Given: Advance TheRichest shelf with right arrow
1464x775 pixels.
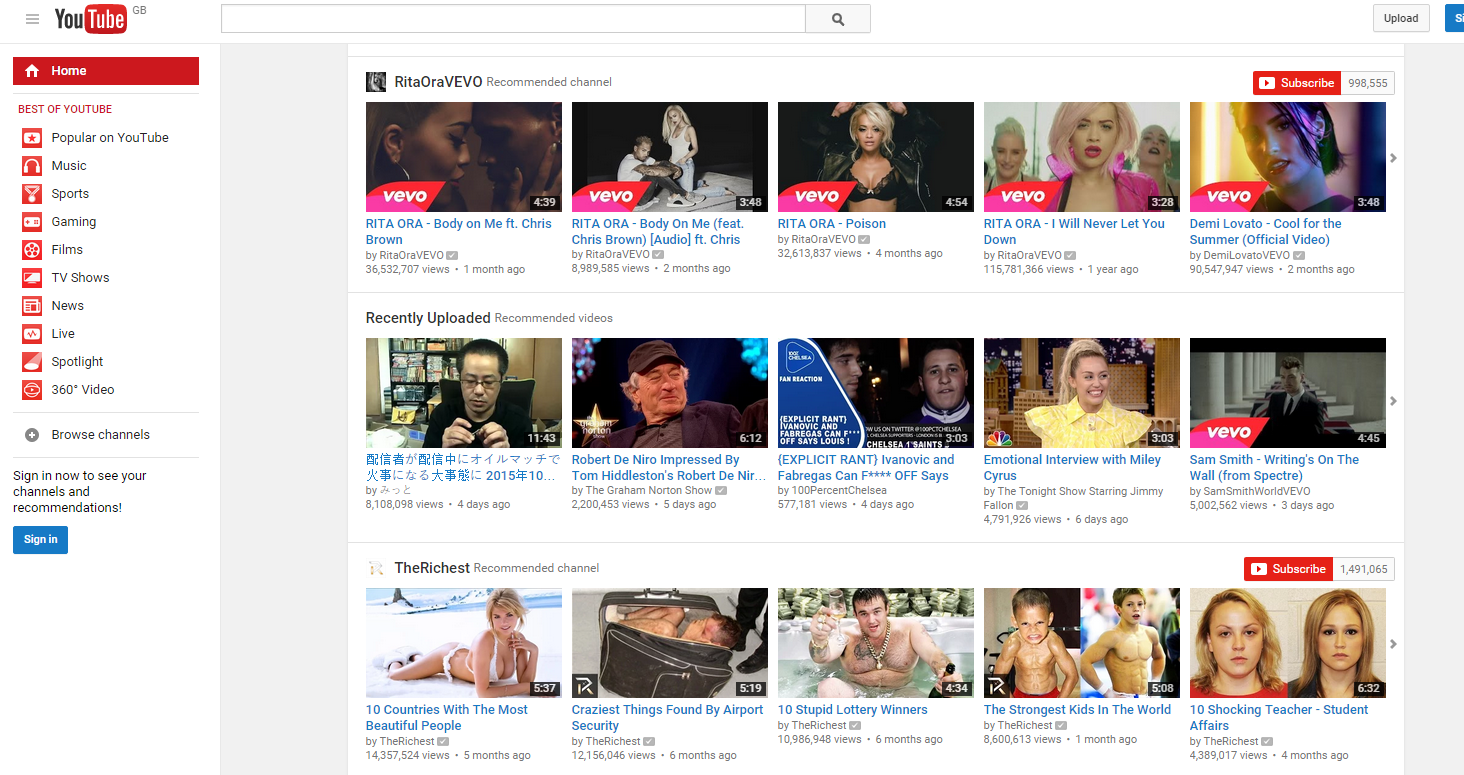Looking at the screenshot, I should point(1393,644).
